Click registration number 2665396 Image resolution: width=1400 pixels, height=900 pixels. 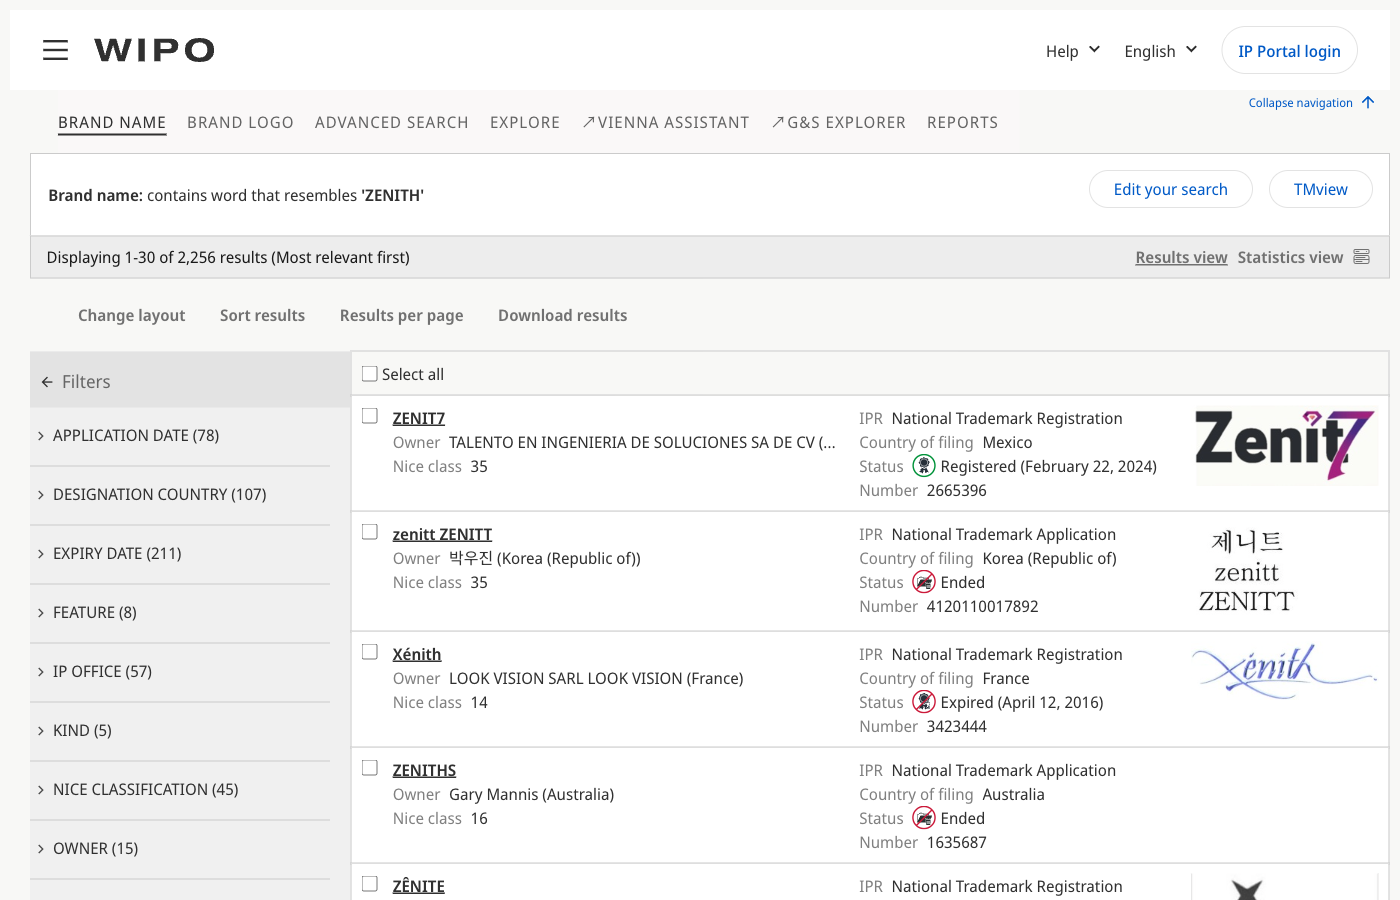956,490
